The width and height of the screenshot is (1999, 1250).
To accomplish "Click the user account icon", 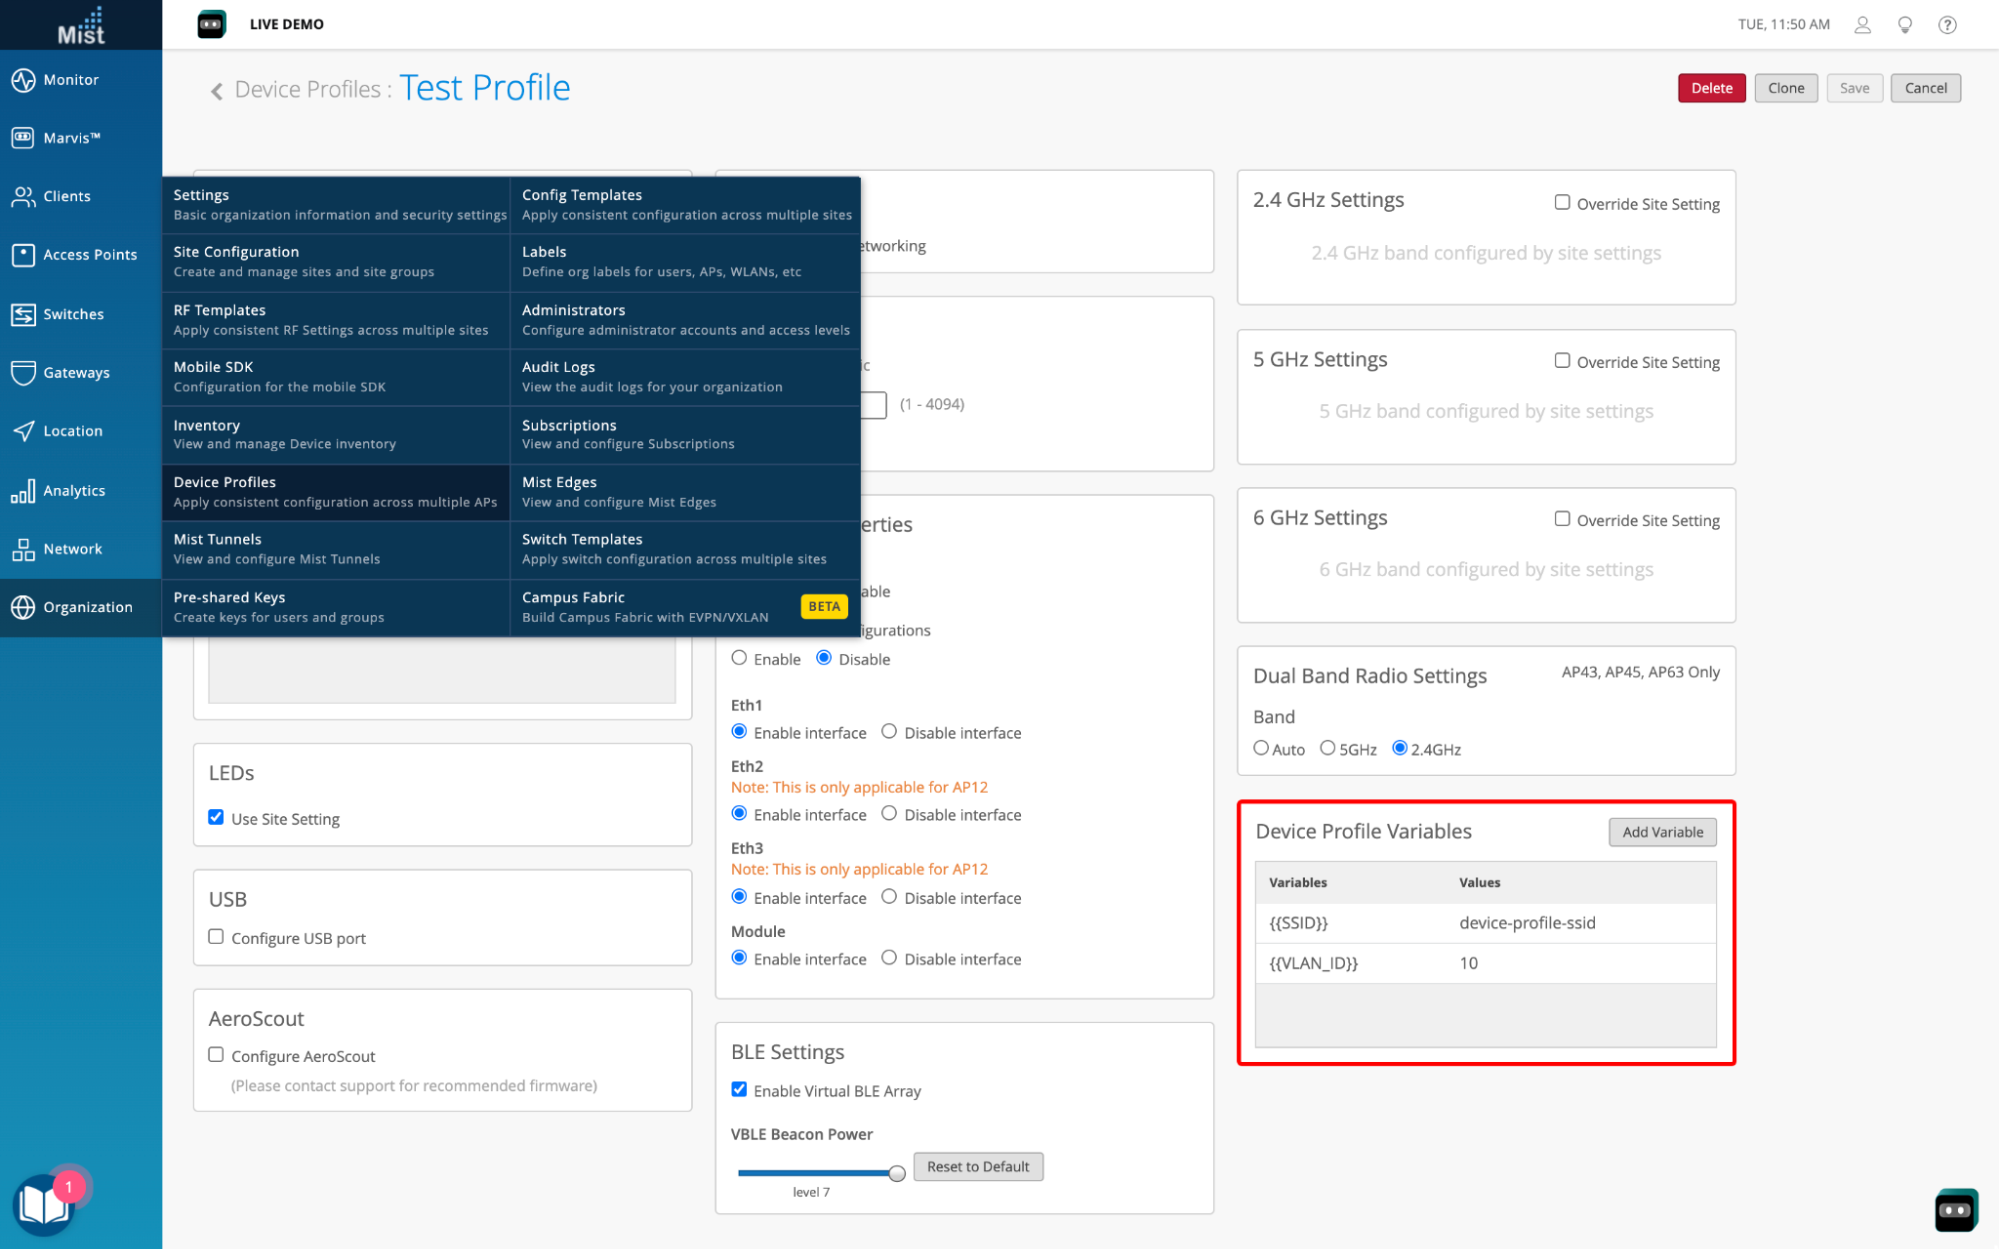I will pyautogui.click(x=1862, y=25).
